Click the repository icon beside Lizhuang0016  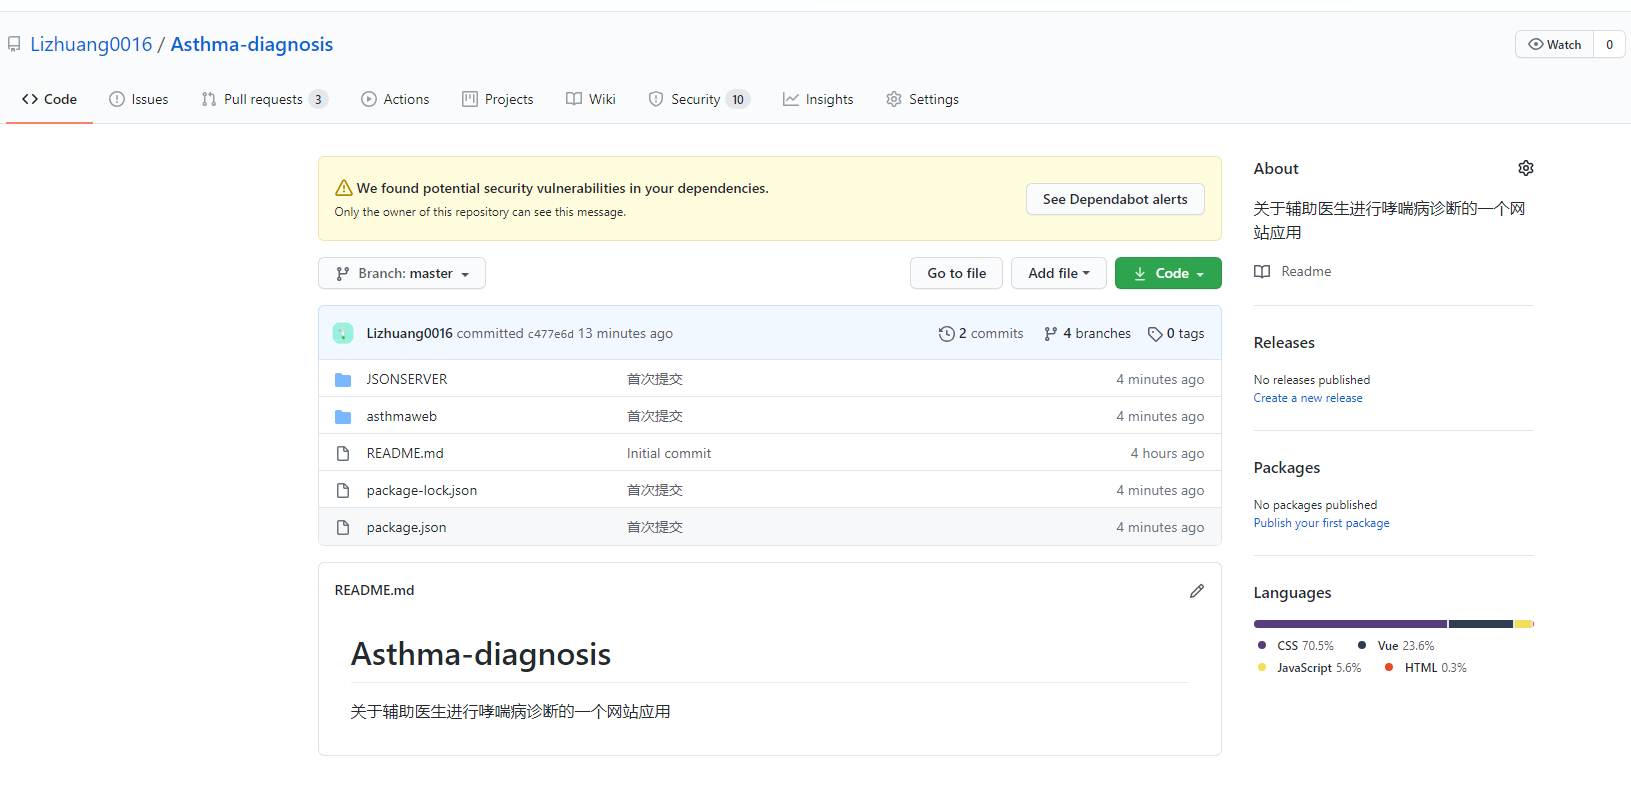pyautogui.click(x=14, y=45)
